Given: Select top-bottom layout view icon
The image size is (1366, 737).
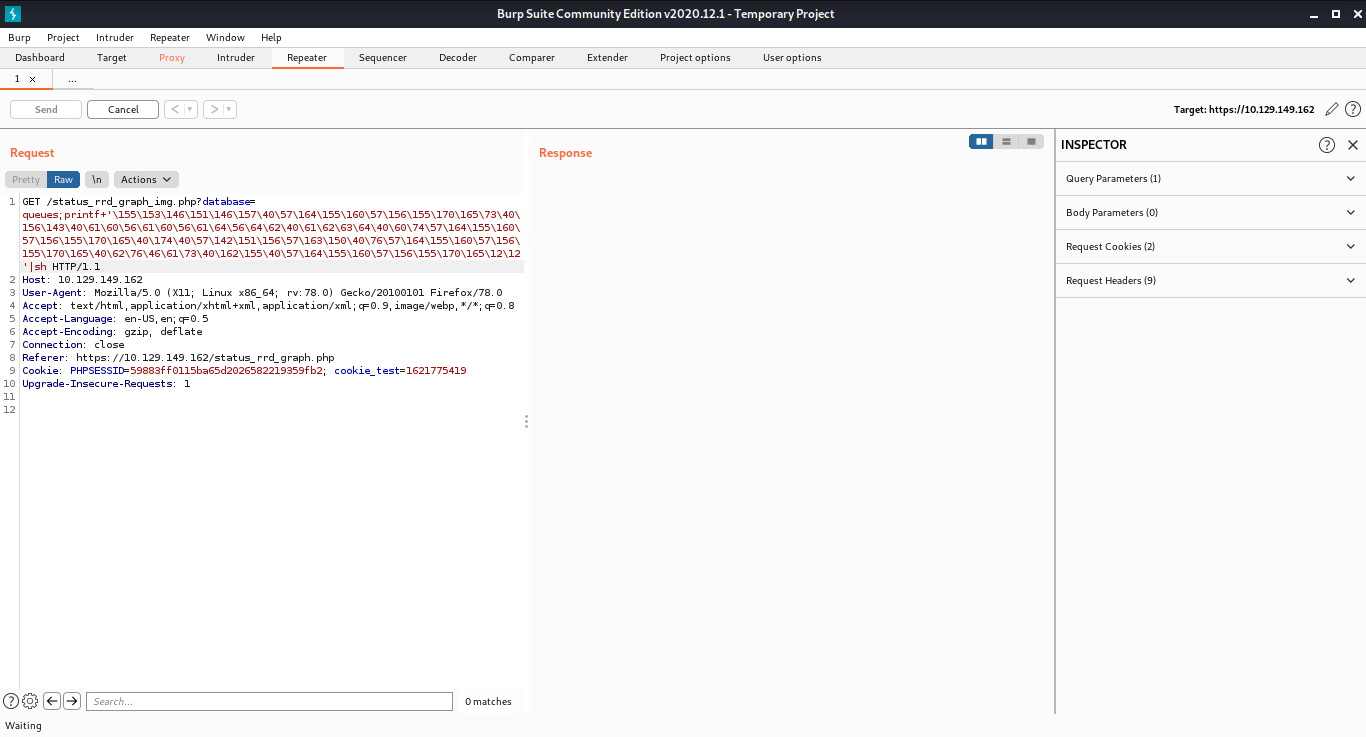Looking at the screenshot, I should 1007,142.
